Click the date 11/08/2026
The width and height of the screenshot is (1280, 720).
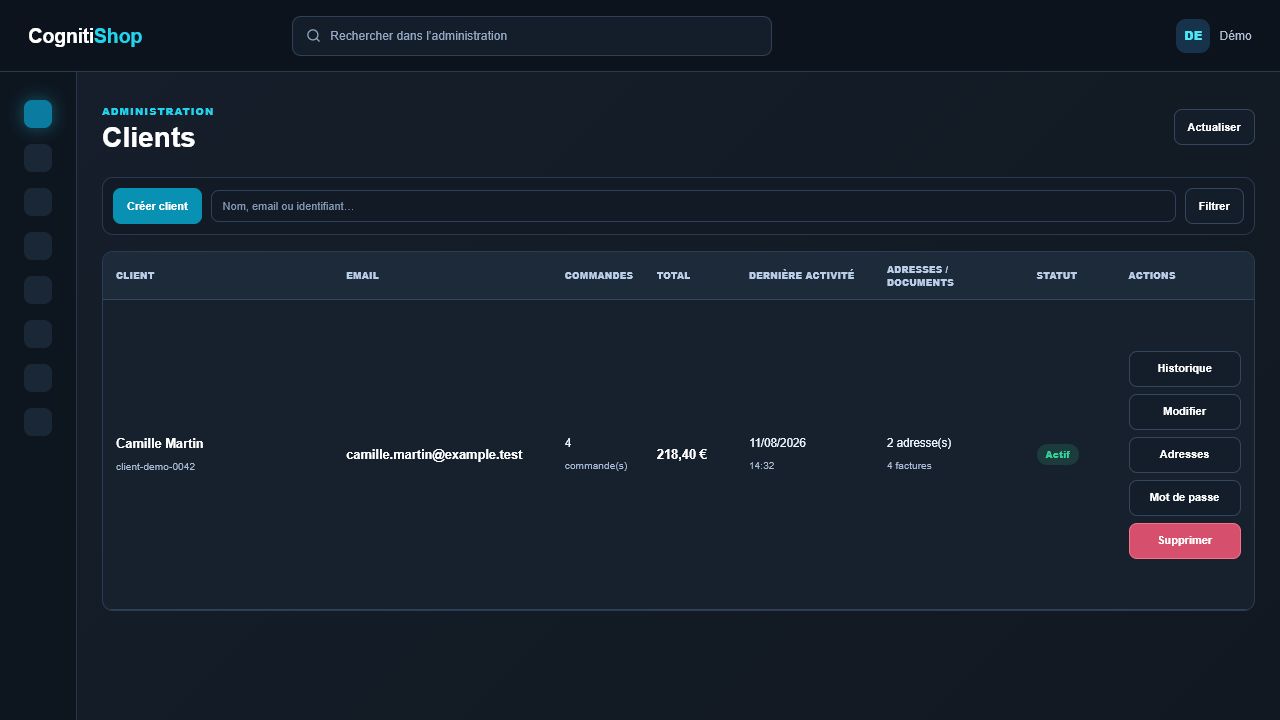point(777,443)
